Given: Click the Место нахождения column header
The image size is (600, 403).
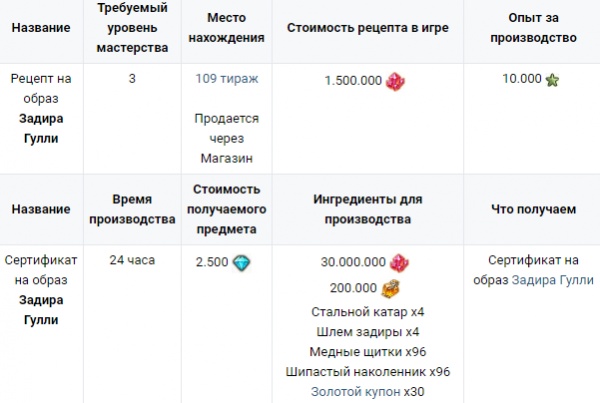Looking at the screenshot, I should coord(227,28).
